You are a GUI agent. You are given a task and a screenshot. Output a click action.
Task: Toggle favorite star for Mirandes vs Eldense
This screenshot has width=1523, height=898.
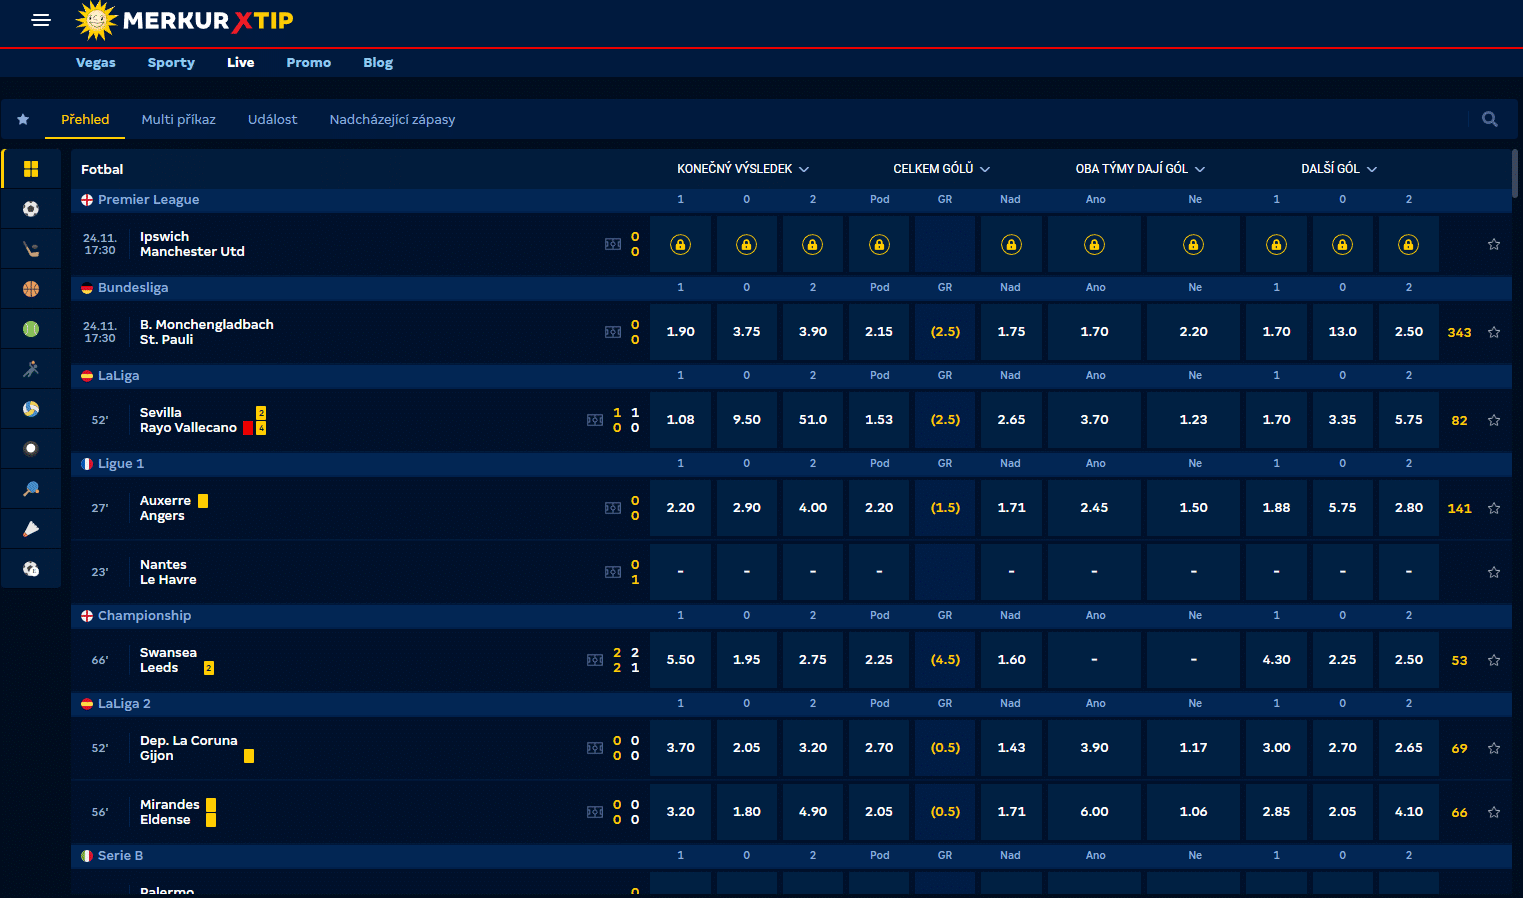(1494, 812)
